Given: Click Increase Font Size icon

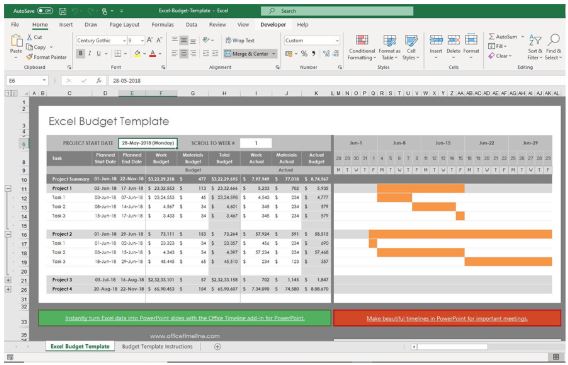Looking at the screenshot, I should 150,40.
